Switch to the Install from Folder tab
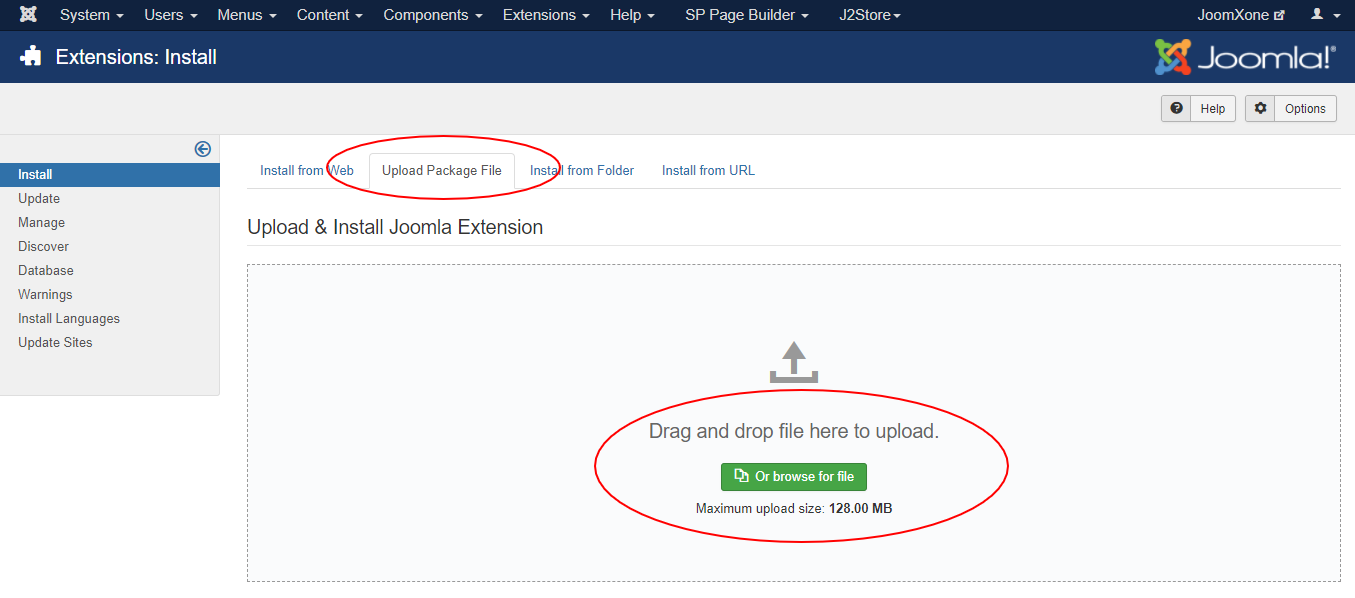 (582, 171)
